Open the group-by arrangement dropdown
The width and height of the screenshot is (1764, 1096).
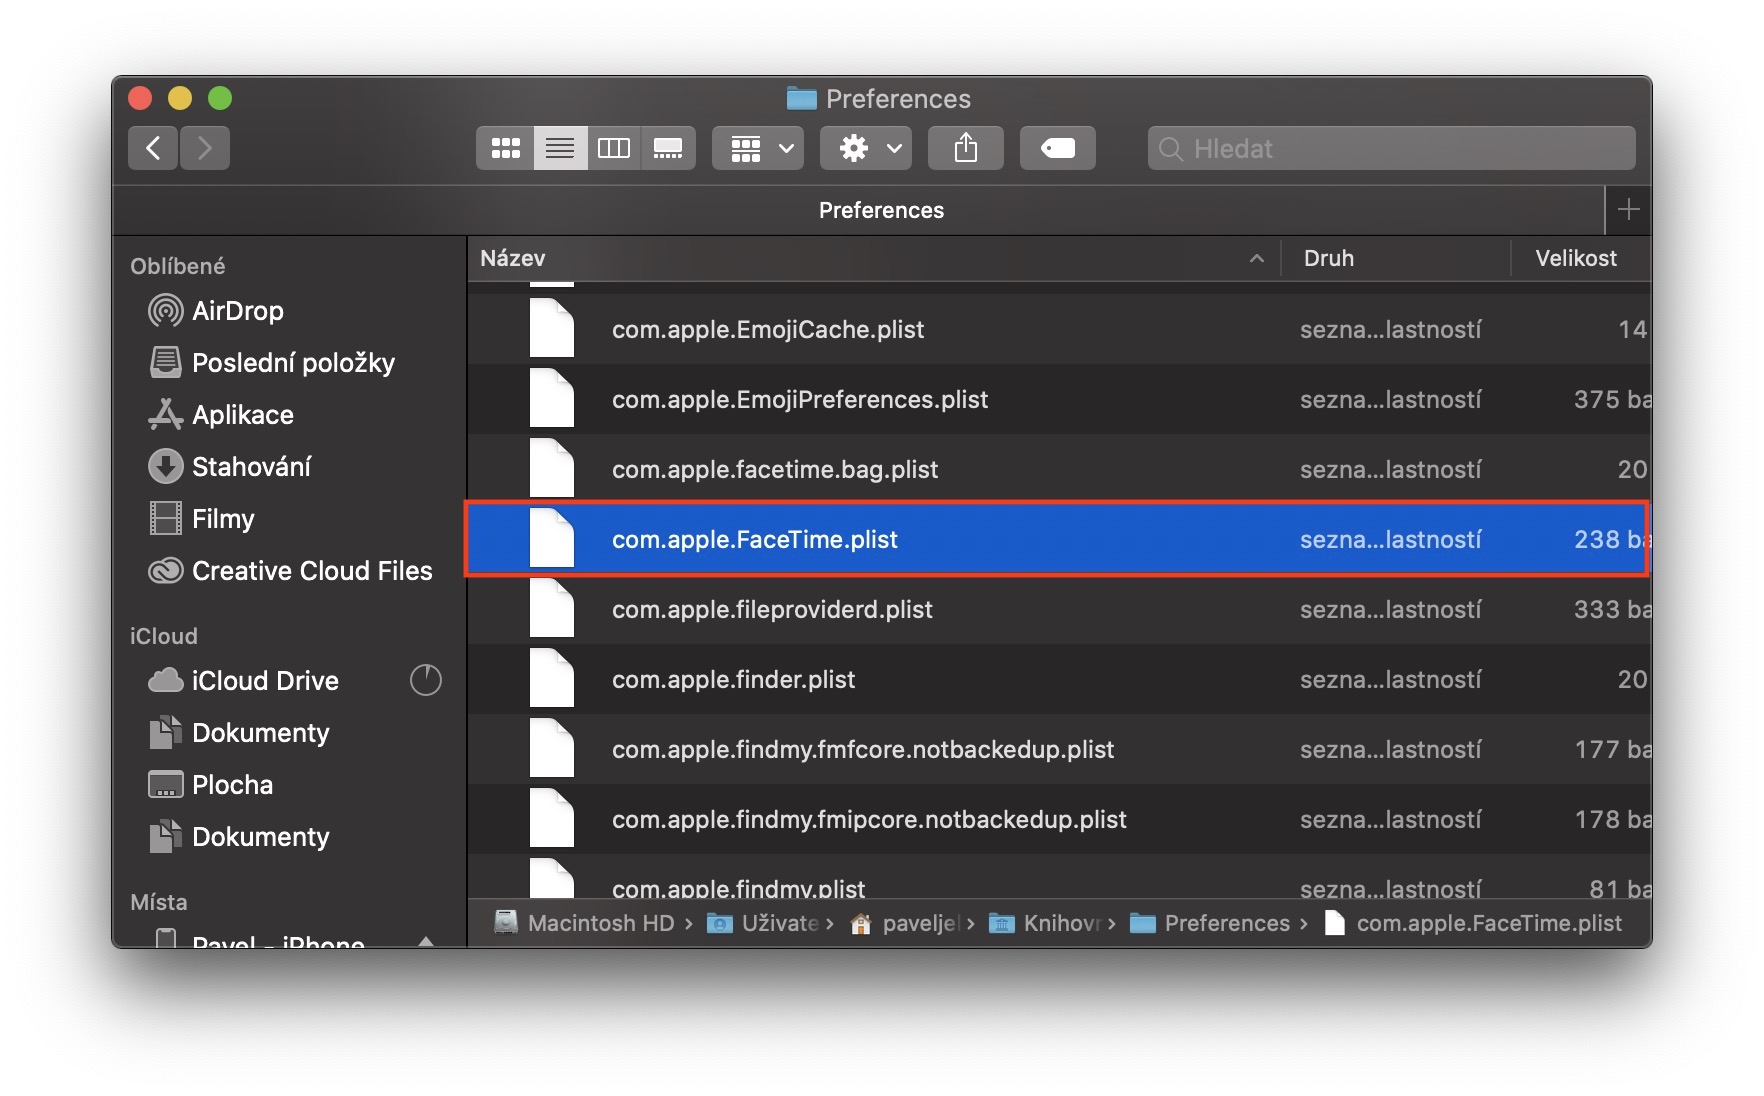point(758,148)
